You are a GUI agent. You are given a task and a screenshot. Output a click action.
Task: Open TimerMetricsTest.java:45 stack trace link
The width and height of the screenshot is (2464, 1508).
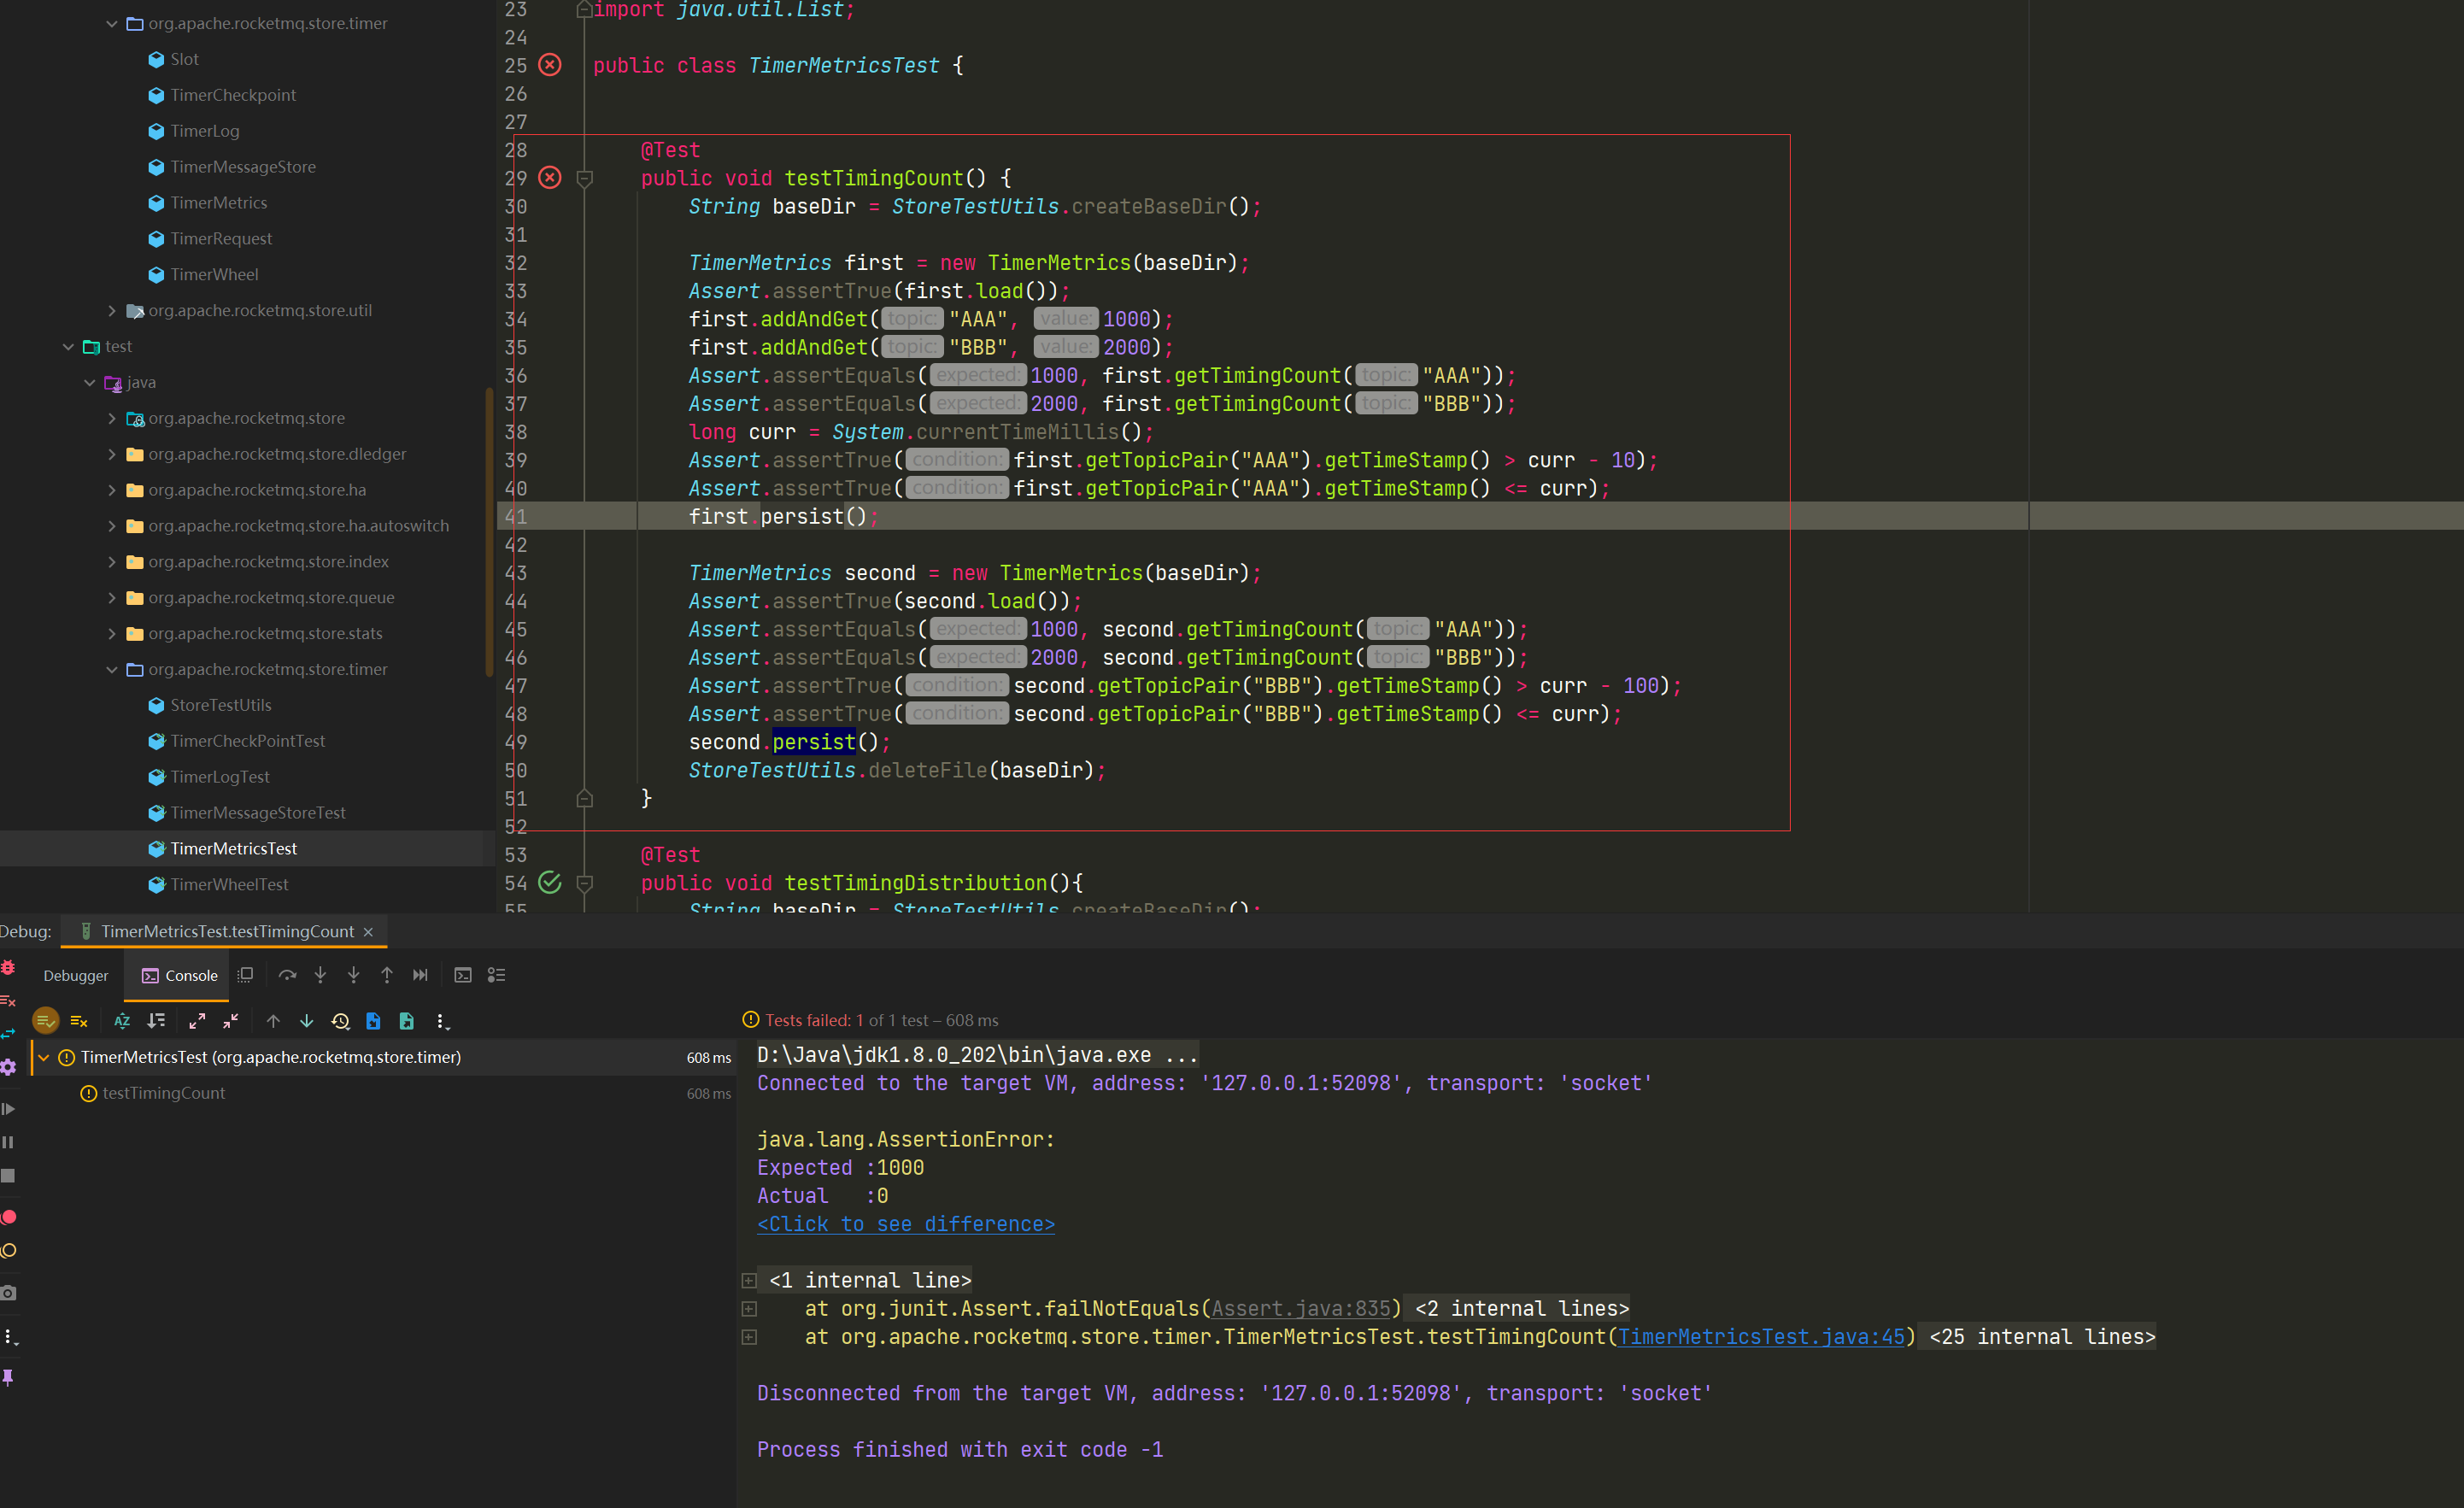click(x=1761, y=1337)
